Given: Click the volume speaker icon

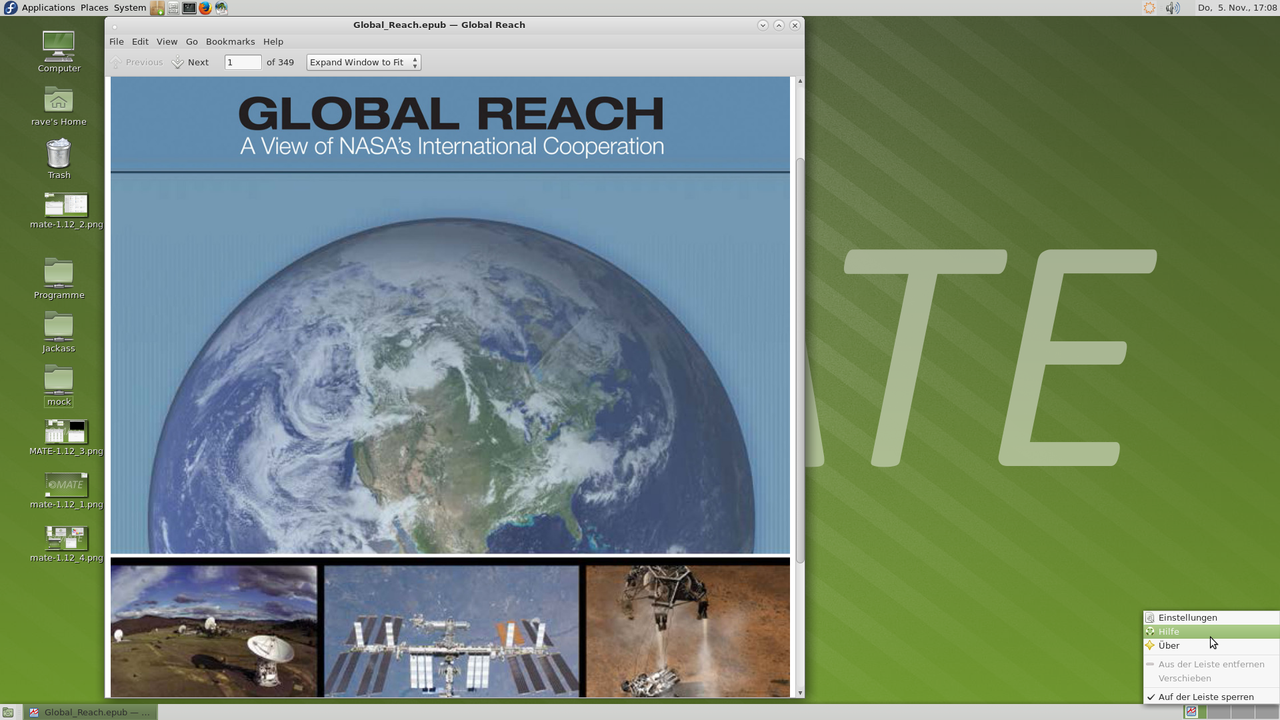Looking at the screenshot, I should point(1172,8).
